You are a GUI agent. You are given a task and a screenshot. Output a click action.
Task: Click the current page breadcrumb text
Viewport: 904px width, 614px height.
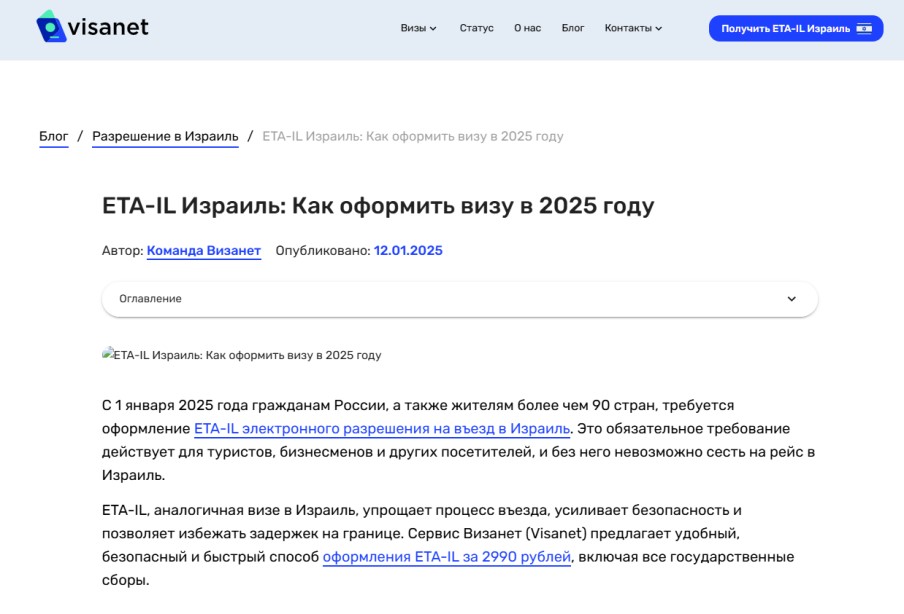(413, 137)
